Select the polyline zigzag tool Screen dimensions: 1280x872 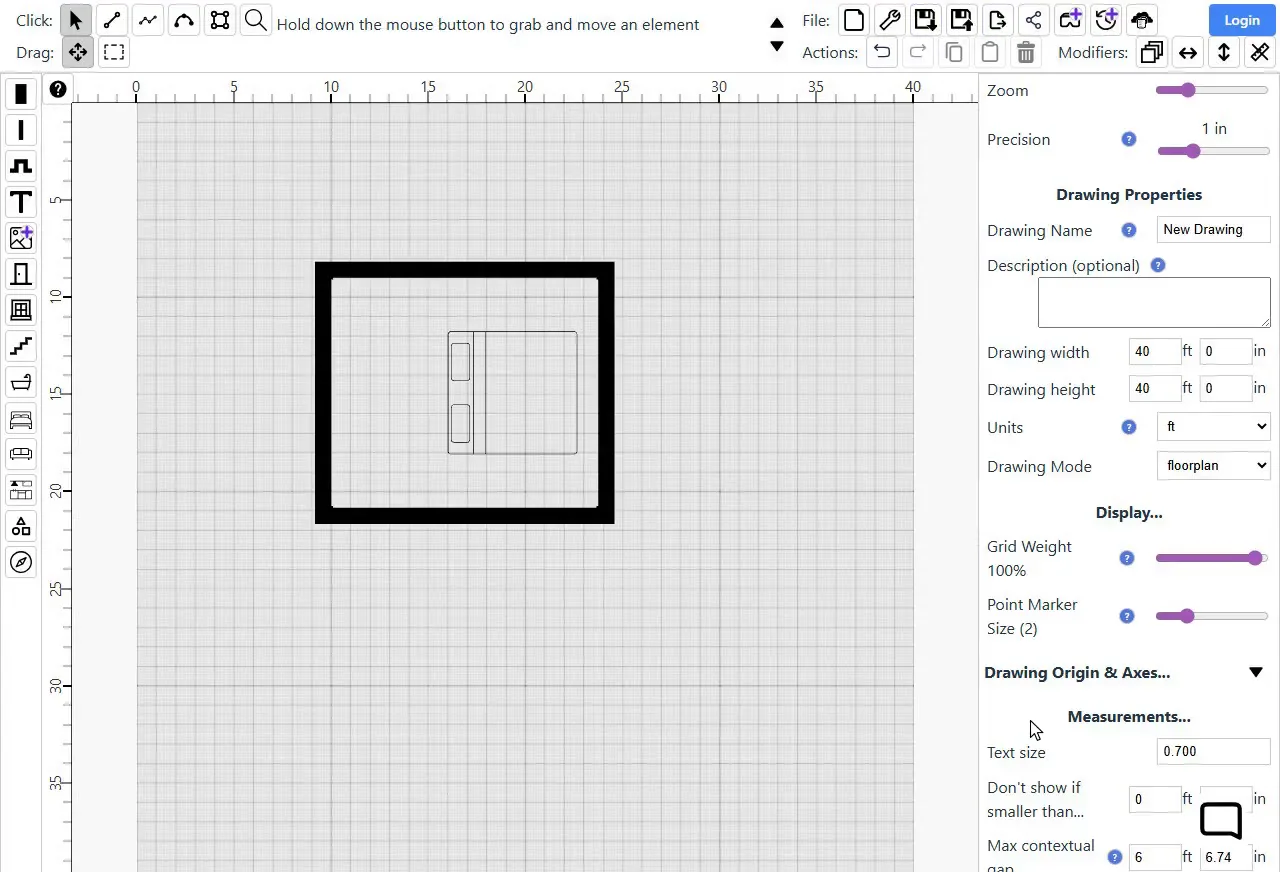[x=148, y=20]
